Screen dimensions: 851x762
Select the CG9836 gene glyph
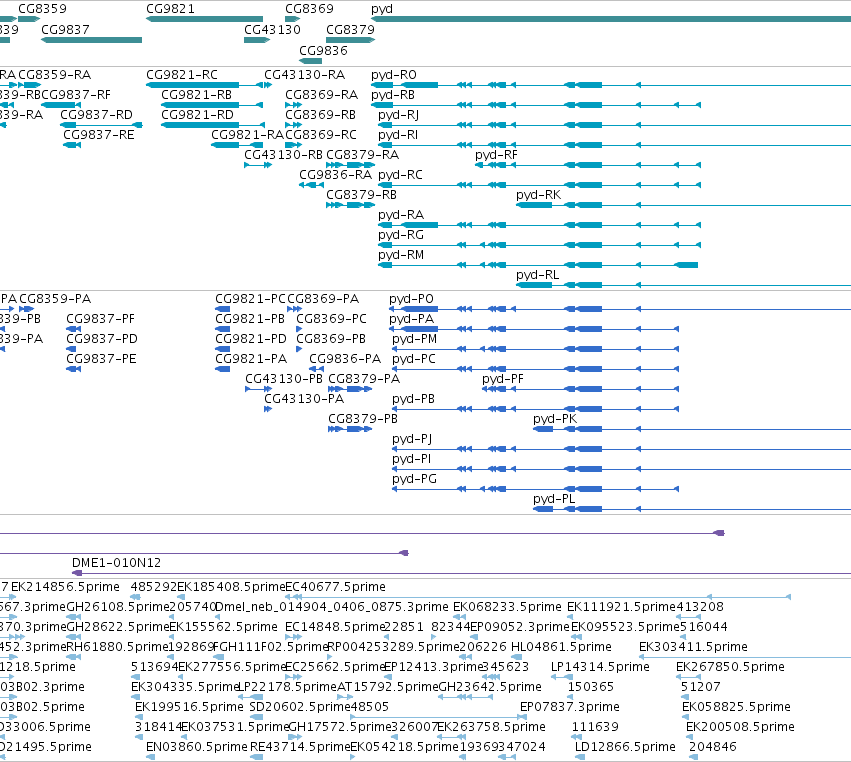[x=310, y=61]
